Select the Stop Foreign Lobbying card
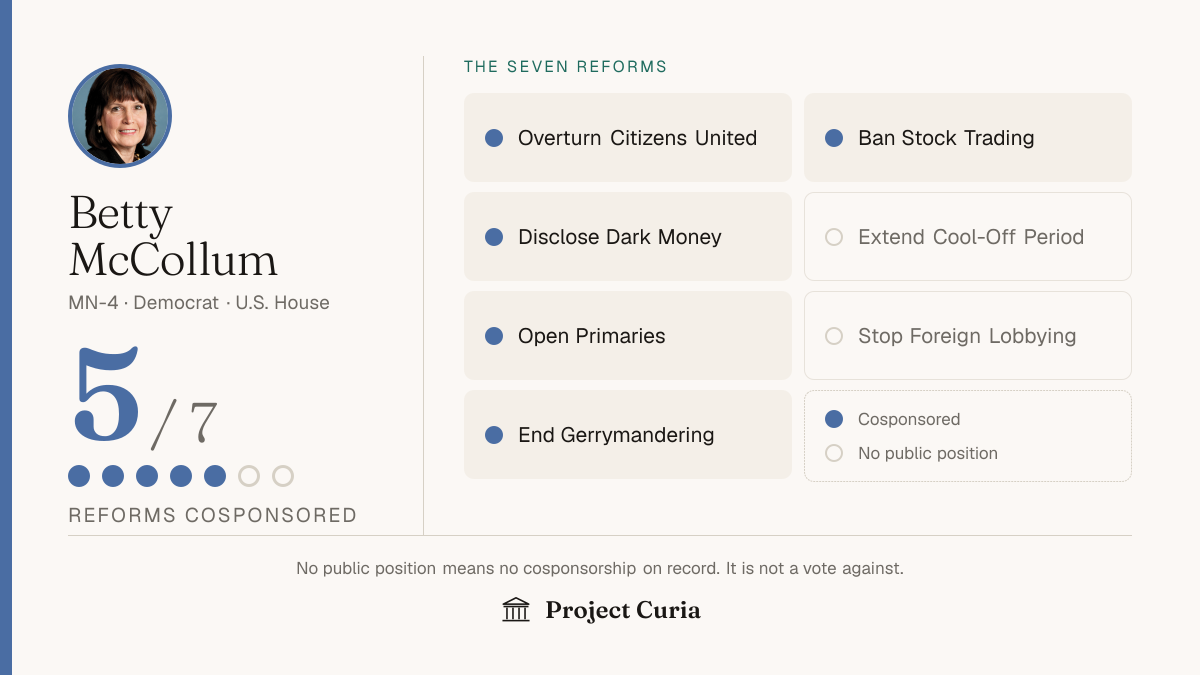Screen dimensions: 1200x675 (968, 336)
